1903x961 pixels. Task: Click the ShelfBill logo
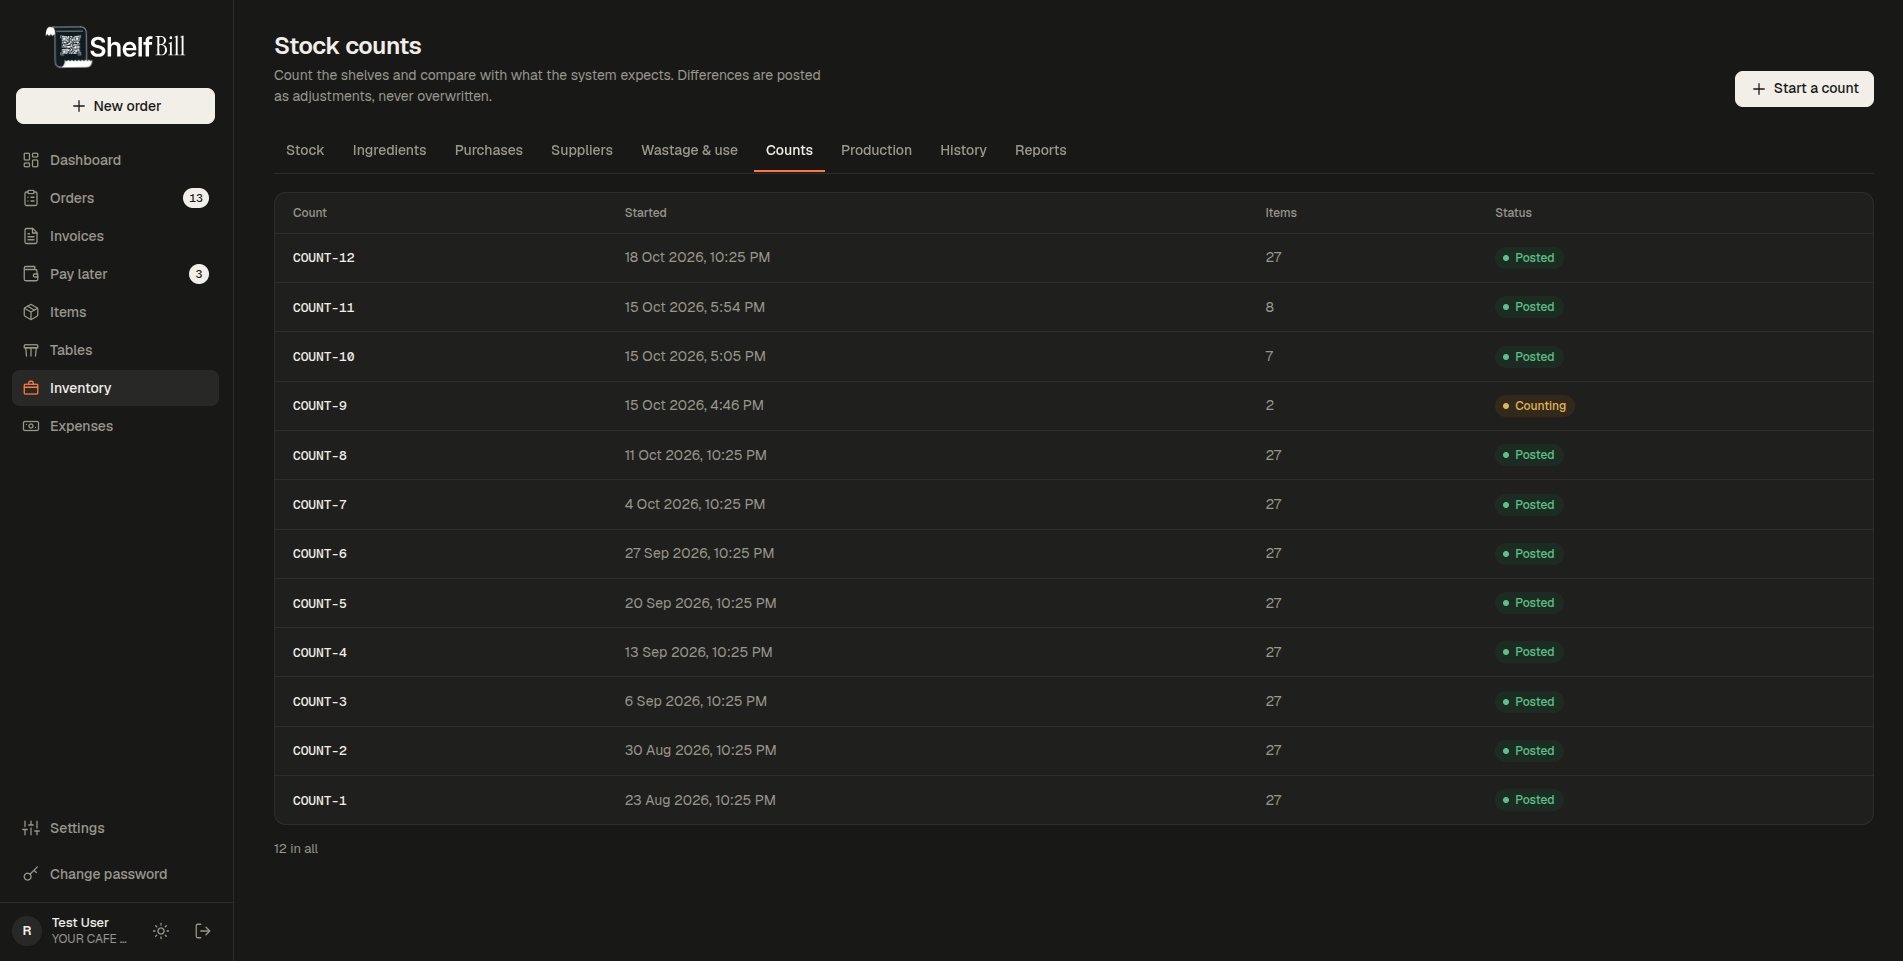point(116,47)
